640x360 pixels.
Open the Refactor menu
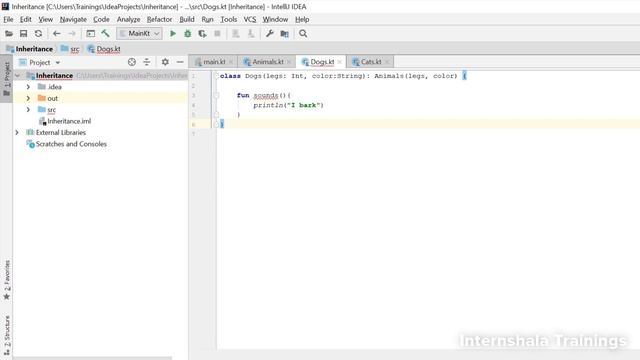tap(159, 19)
